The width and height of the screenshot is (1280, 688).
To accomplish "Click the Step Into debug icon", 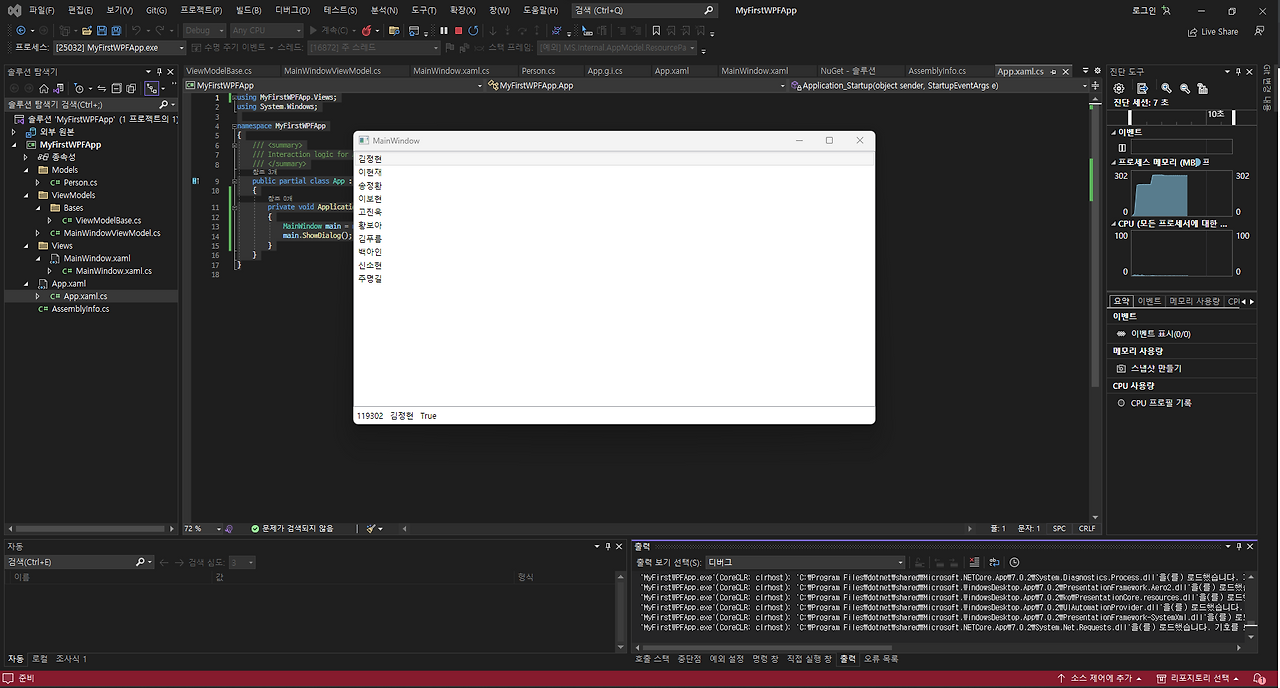I will 493,30.
